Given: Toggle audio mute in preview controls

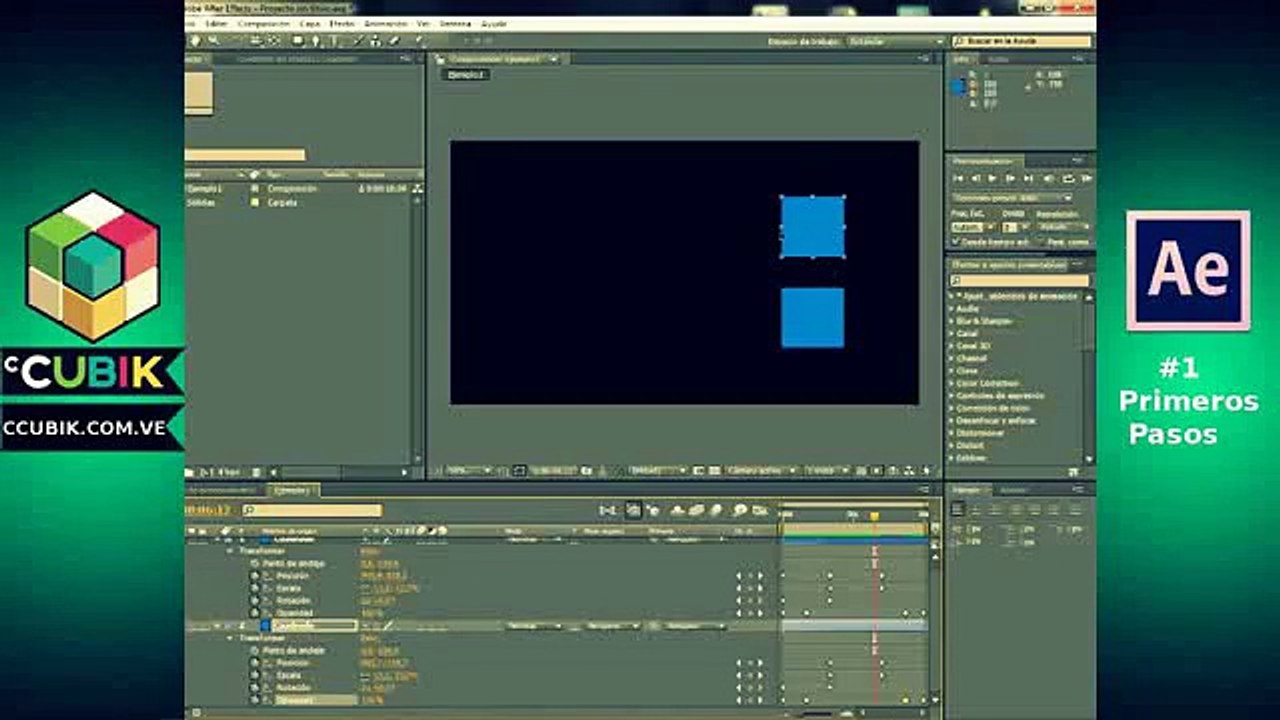Looking at the screenshot, I should click(1048, 178).
